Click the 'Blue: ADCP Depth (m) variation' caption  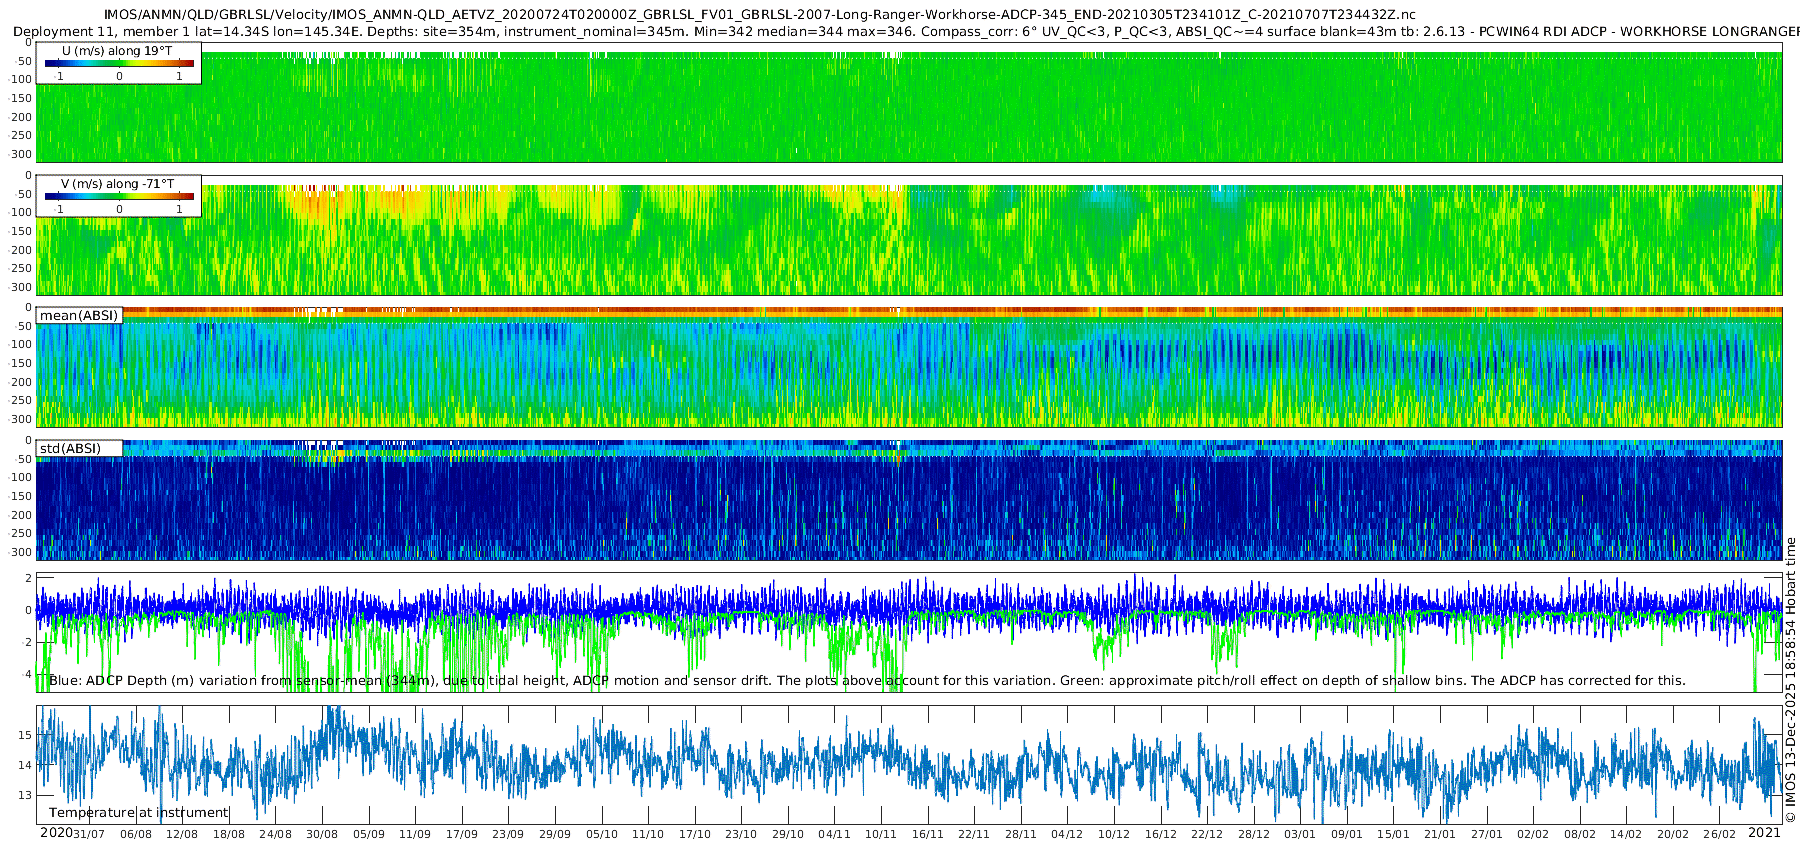tap(867, 681)
